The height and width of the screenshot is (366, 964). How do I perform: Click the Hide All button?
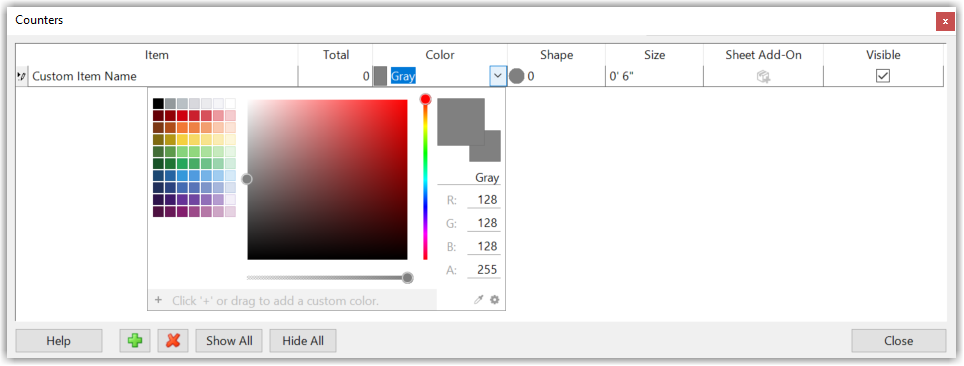[303, 340]
